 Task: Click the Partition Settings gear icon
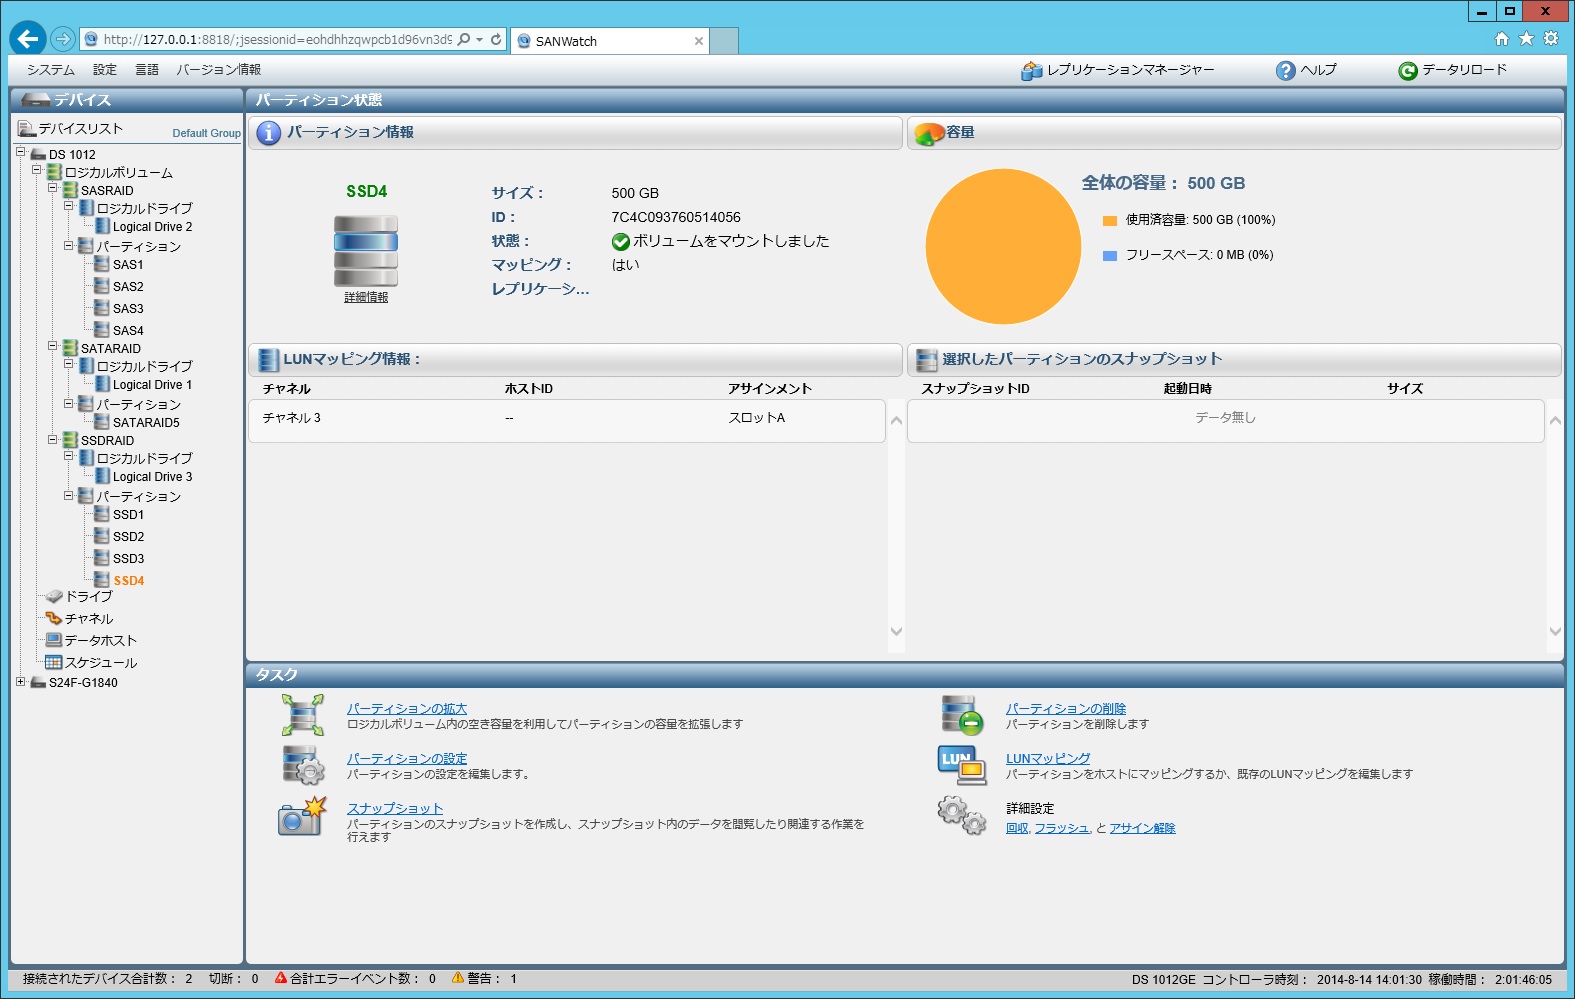coord(302,766)
